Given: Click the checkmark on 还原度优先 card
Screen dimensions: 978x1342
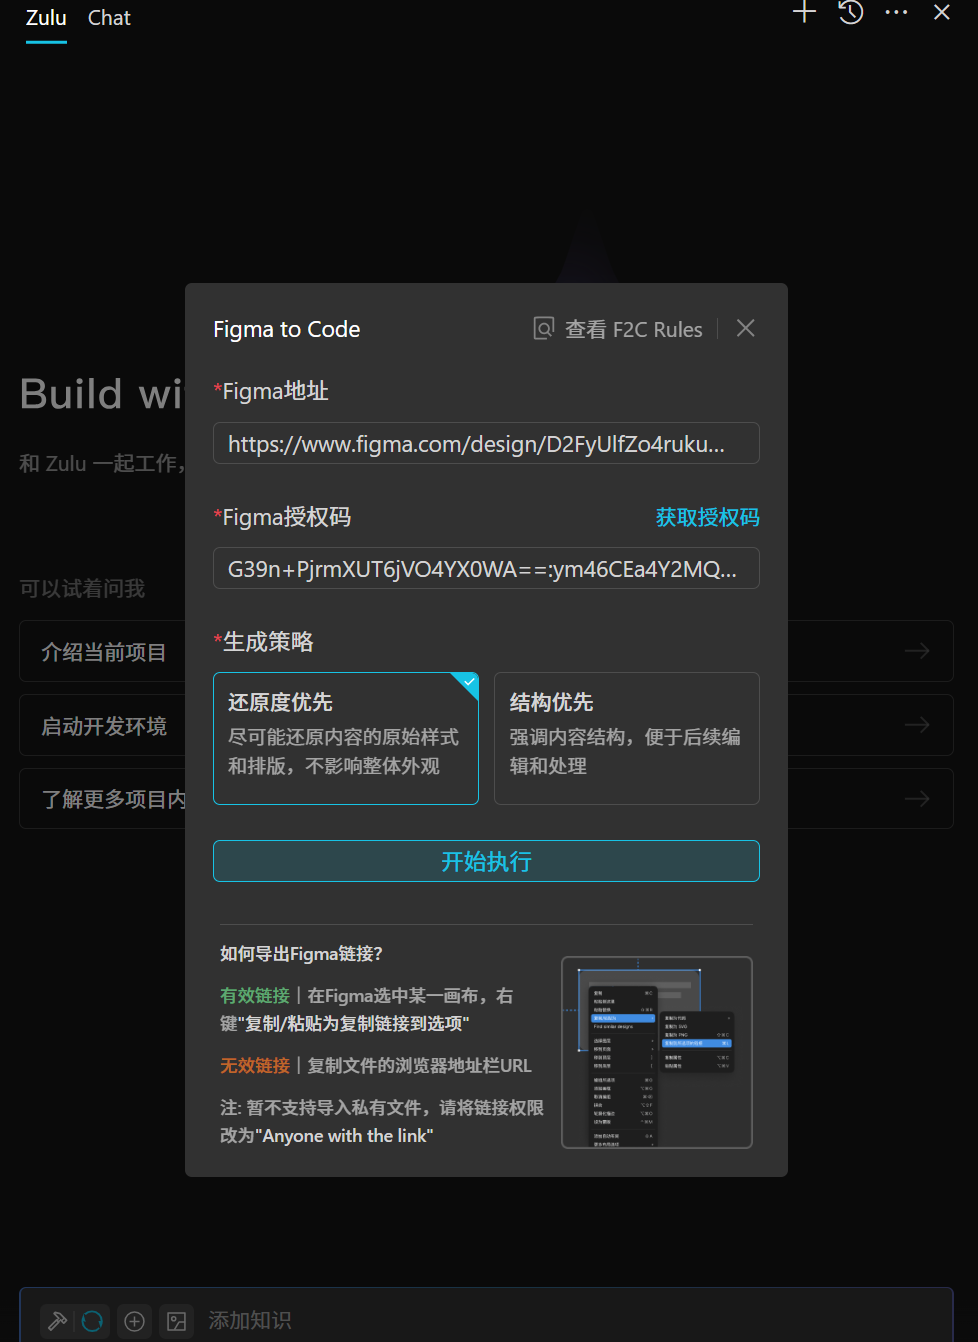Looking at the screenshot, I should (469, 682).
